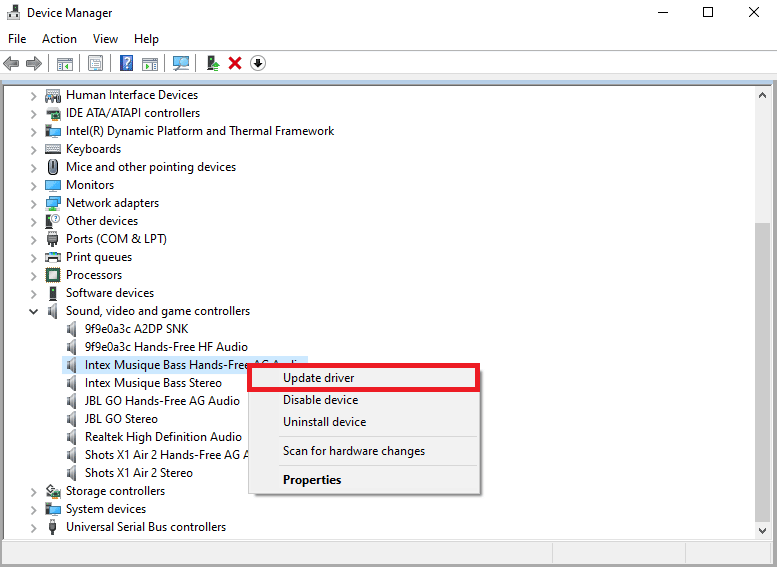Open the Help menu
Image resolution: width=777 pixels, height=567 pixels.
click(x=146, y=39)
